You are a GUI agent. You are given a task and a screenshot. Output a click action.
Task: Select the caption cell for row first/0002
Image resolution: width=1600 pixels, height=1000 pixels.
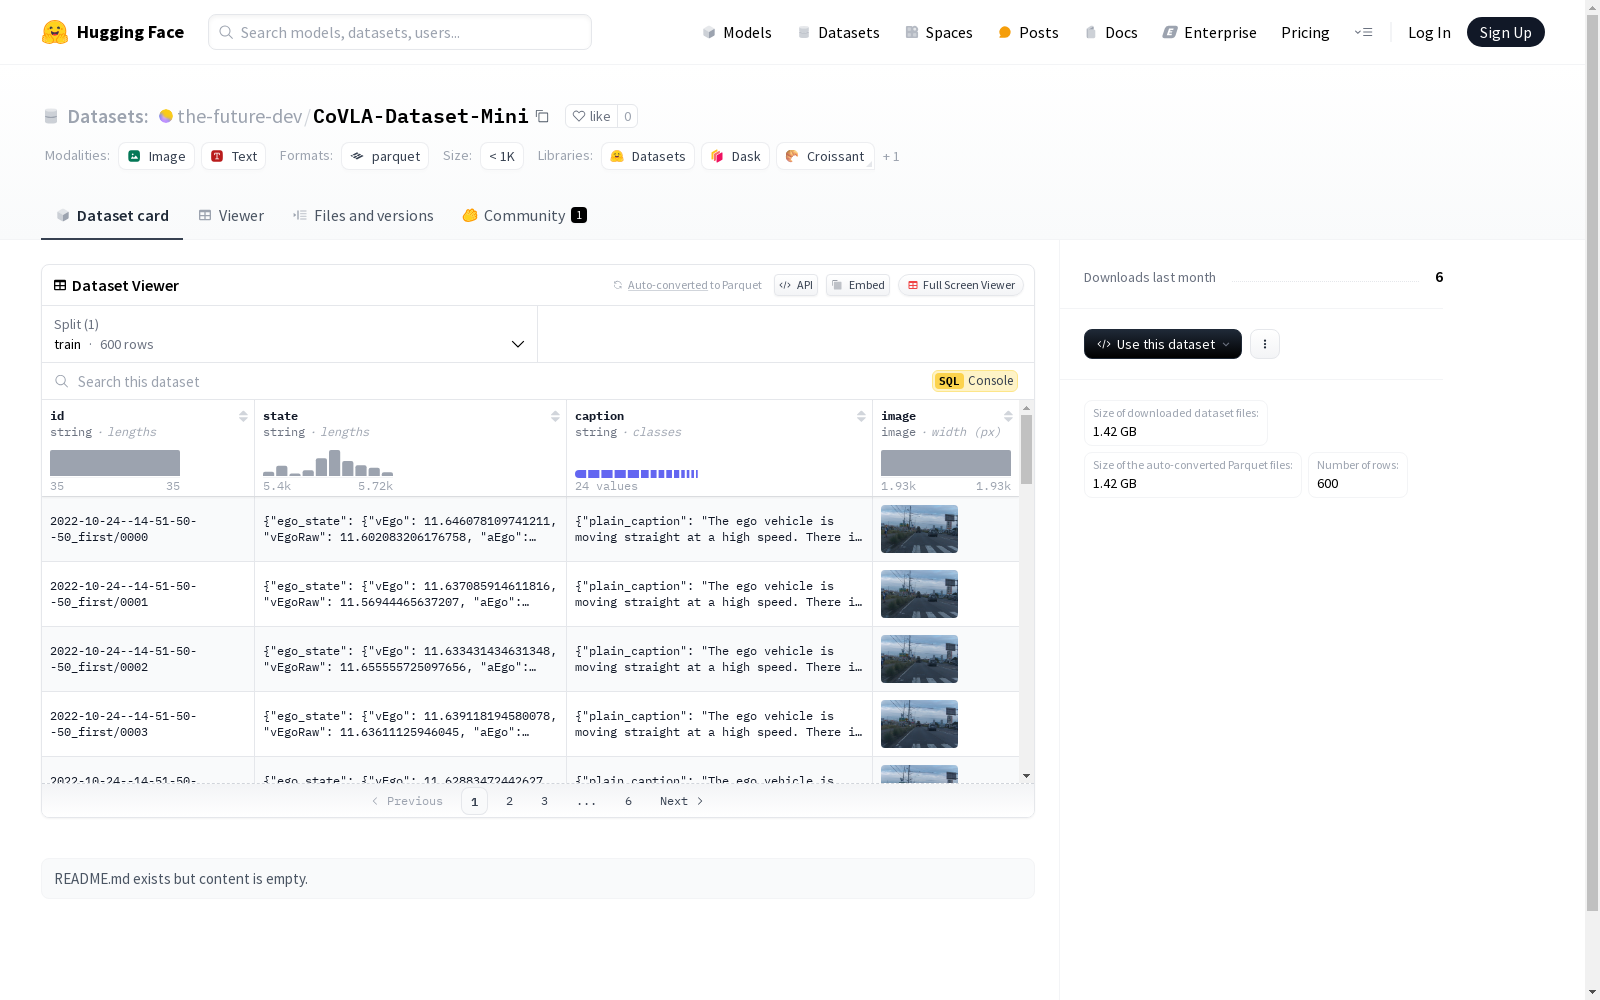click(719, 659)
